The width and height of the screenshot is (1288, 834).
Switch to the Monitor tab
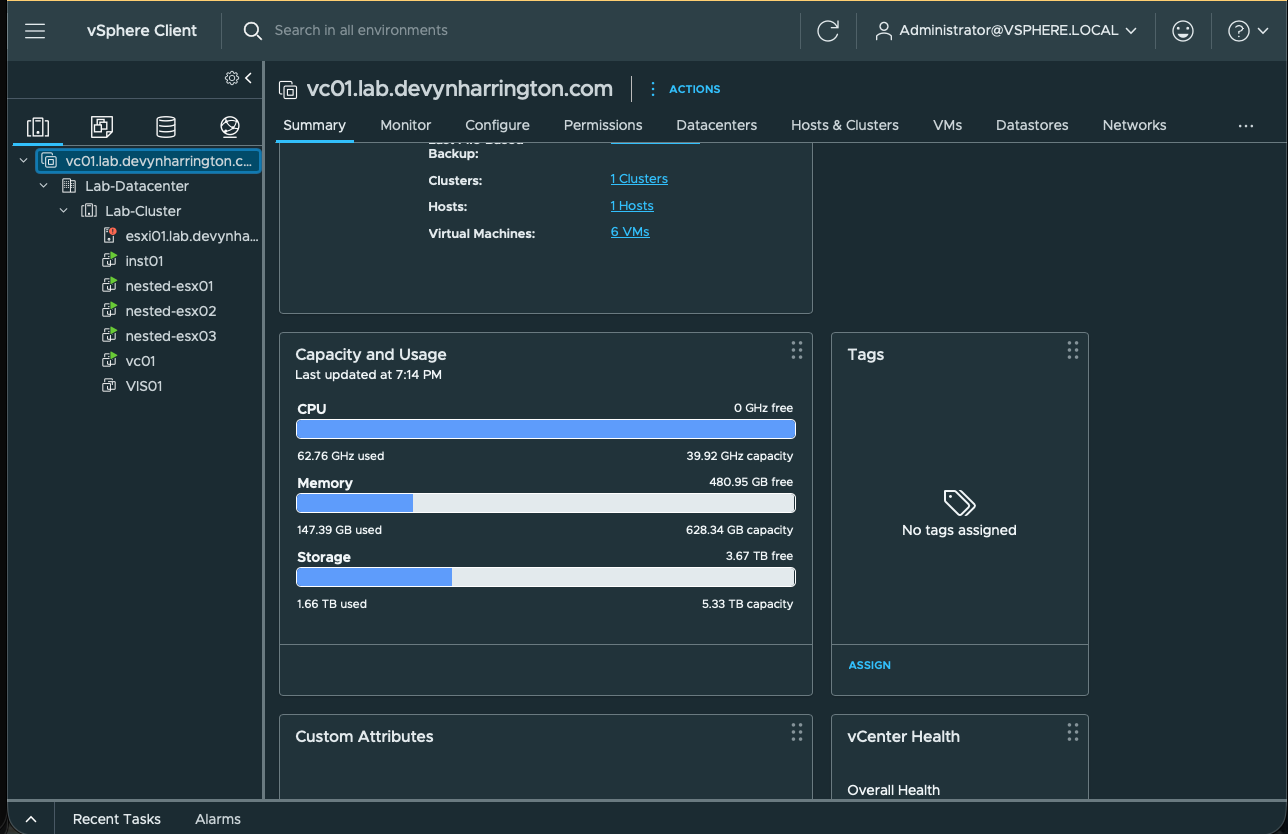point(406,125)
